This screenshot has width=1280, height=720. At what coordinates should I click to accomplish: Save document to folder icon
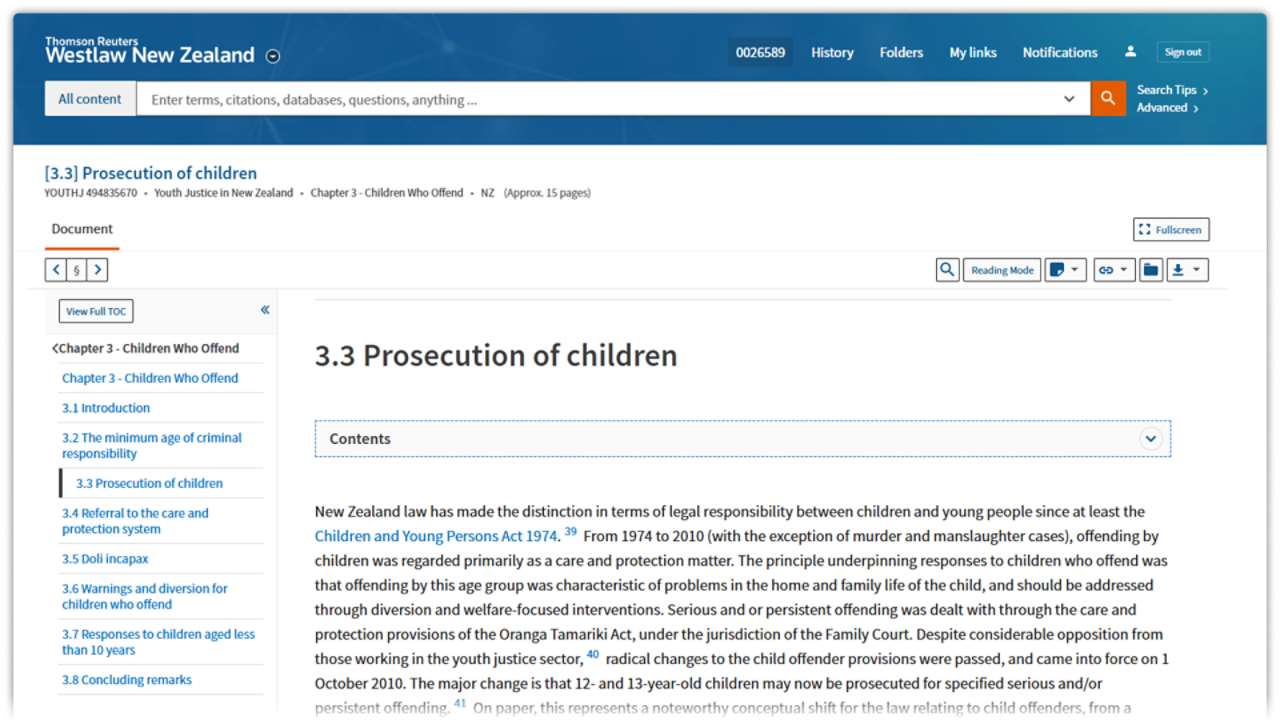coord(1150,270)
